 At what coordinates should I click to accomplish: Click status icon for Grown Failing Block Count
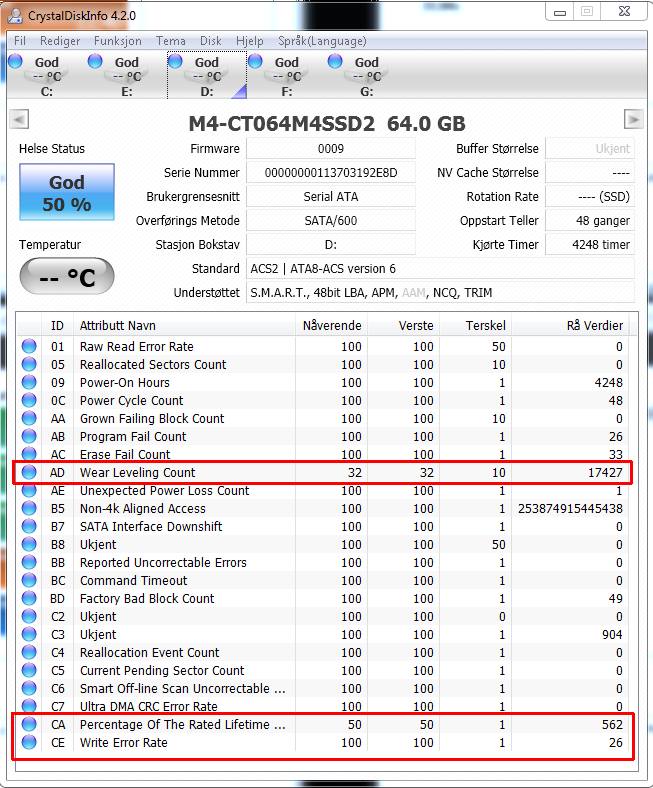click(x=29, y=418)
